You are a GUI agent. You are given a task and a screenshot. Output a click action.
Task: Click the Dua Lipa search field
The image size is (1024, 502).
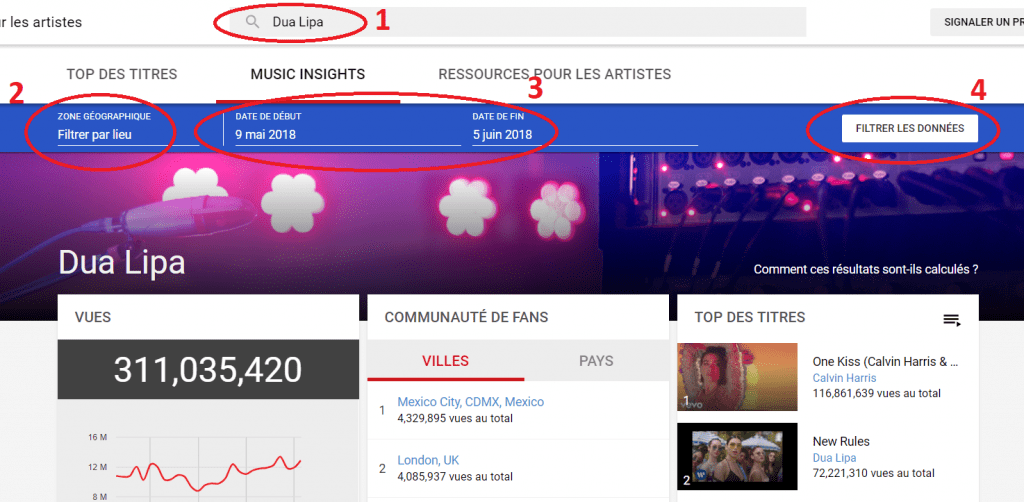[517, 22]
